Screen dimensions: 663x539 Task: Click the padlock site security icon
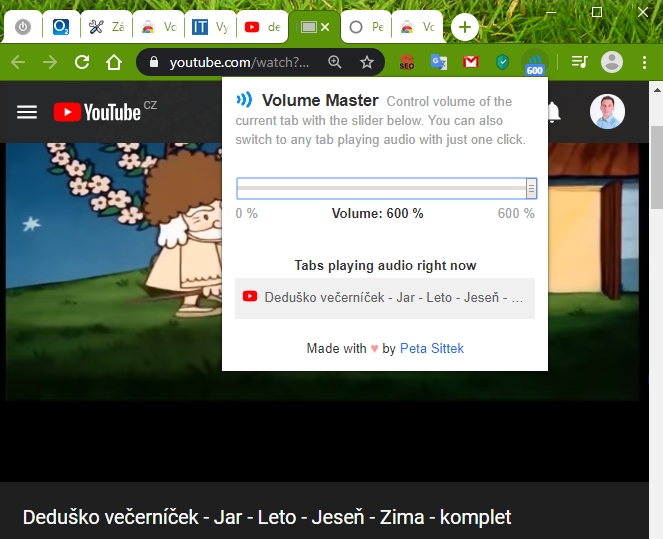point(154,62)
